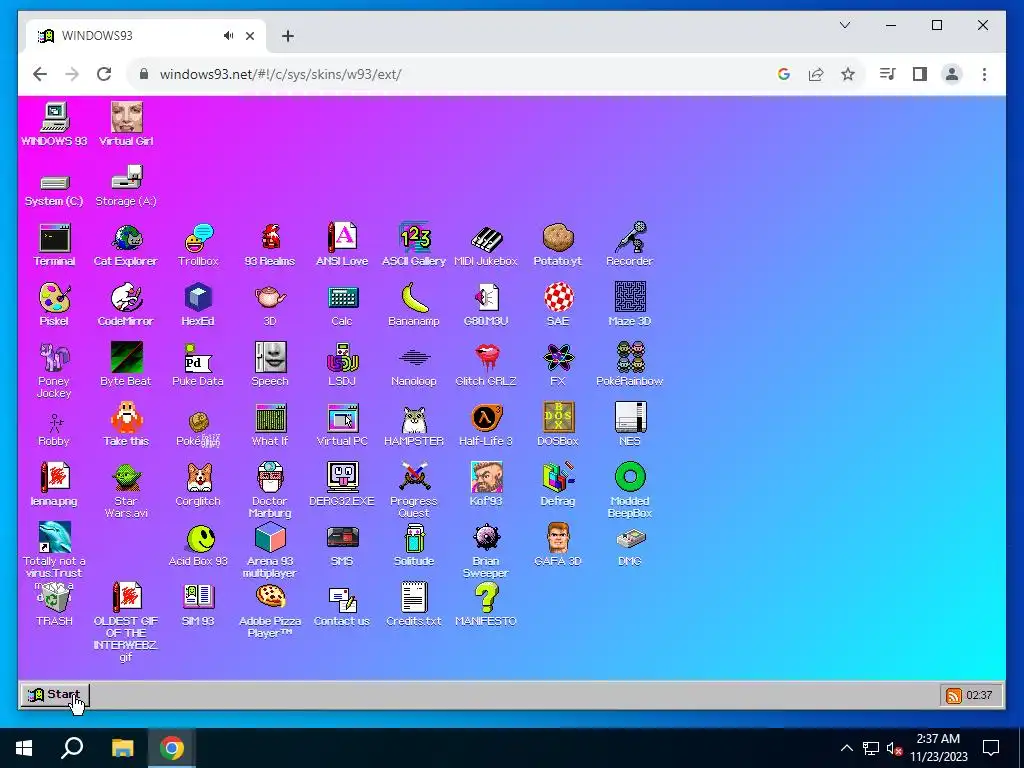Open Virtual PC icon

tap(342, 418)
